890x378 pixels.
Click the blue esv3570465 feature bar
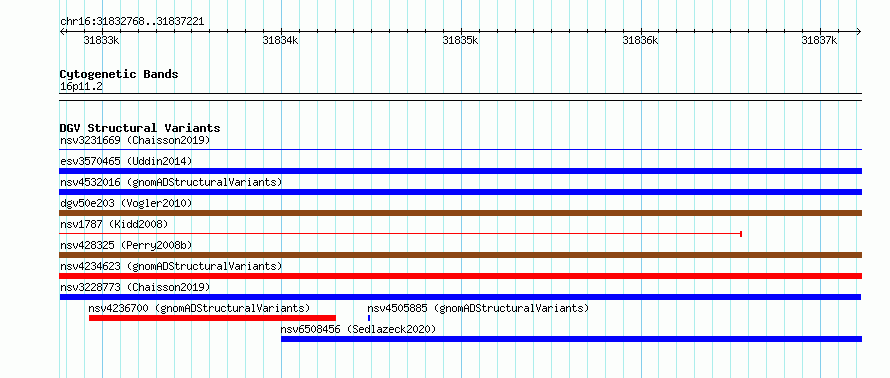pyautogui.click(x=461, y=171)
